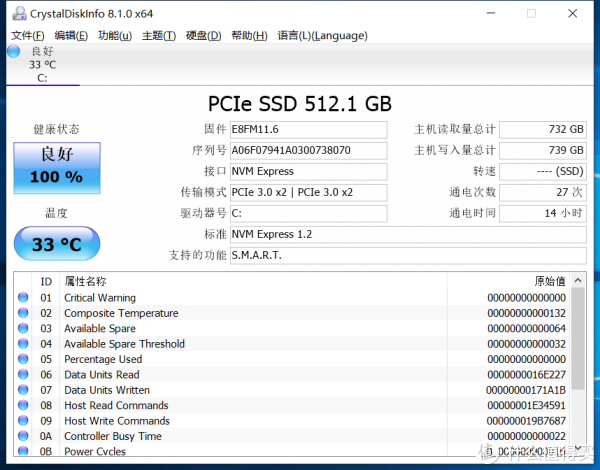The image size is (600, 470).
Task: Click the interface field NVM Express
Action: click(308, 171)
